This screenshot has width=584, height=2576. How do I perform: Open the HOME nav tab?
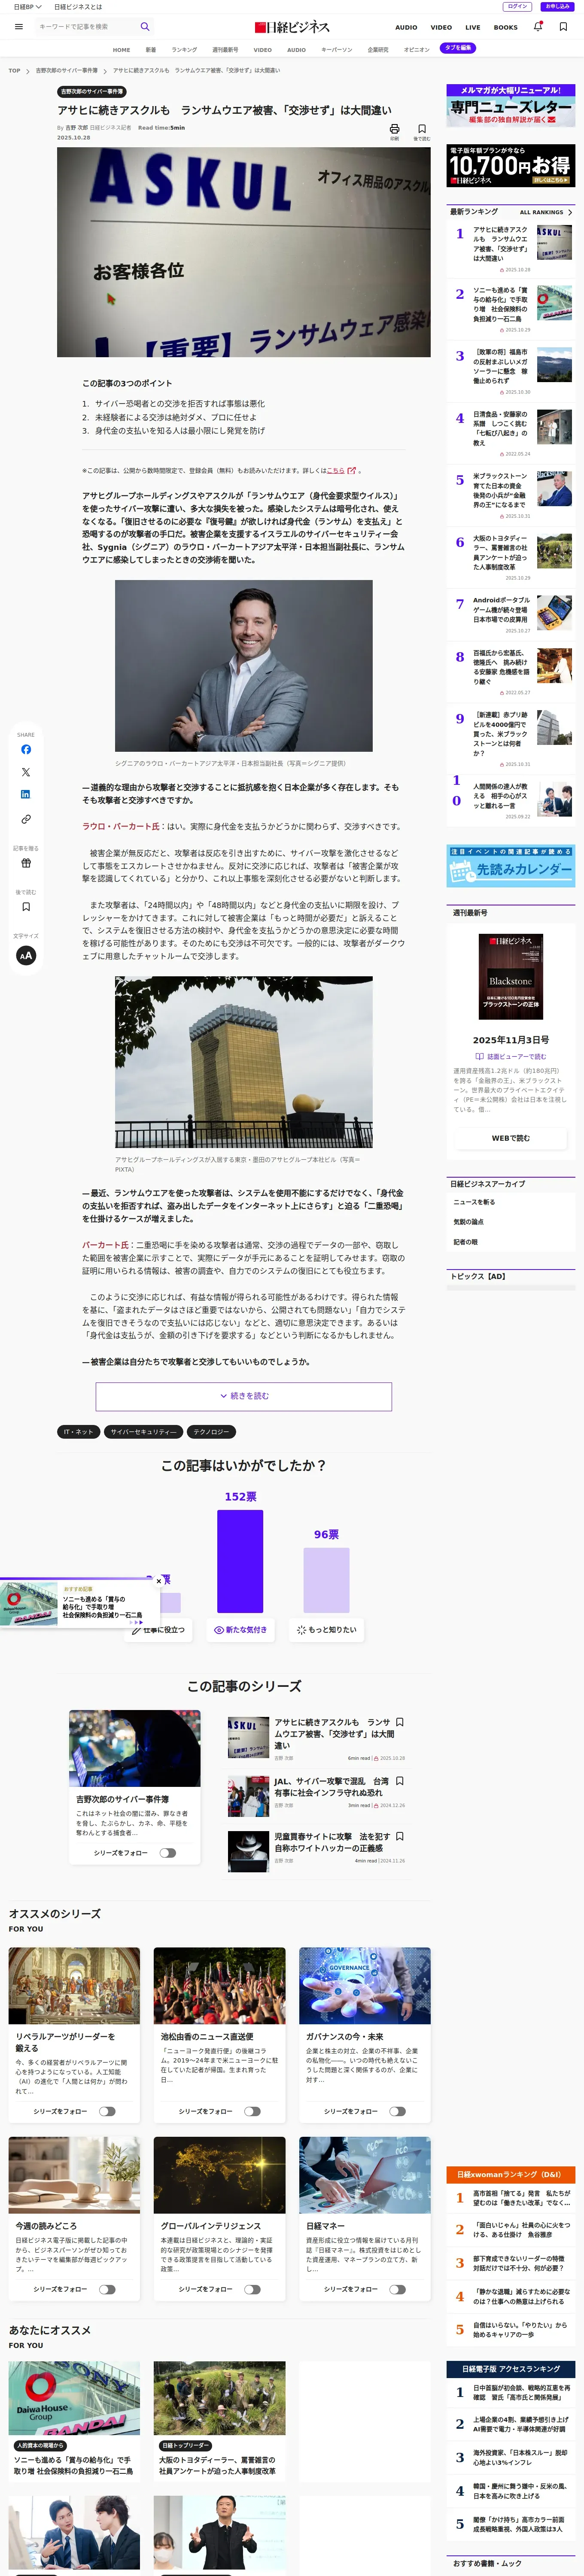point(121,49)
